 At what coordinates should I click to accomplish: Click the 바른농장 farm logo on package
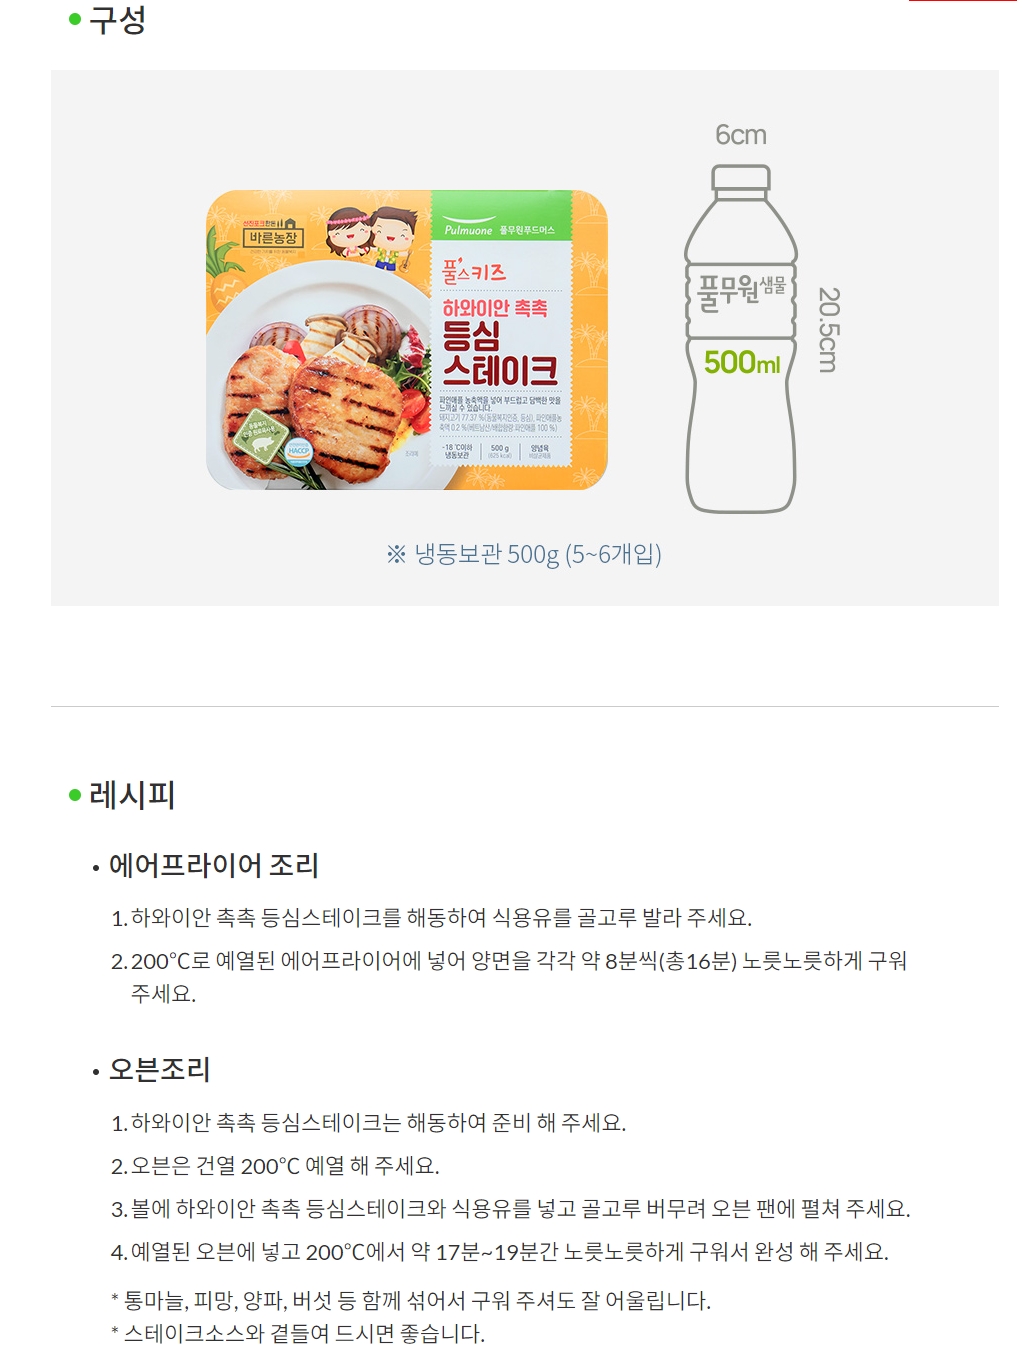pyautogui.click(x=273, y=234)
